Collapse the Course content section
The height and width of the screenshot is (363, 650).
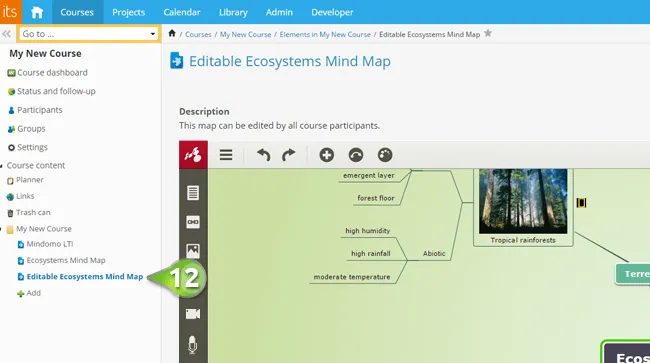pyautogui.click(x=2, y=166)
